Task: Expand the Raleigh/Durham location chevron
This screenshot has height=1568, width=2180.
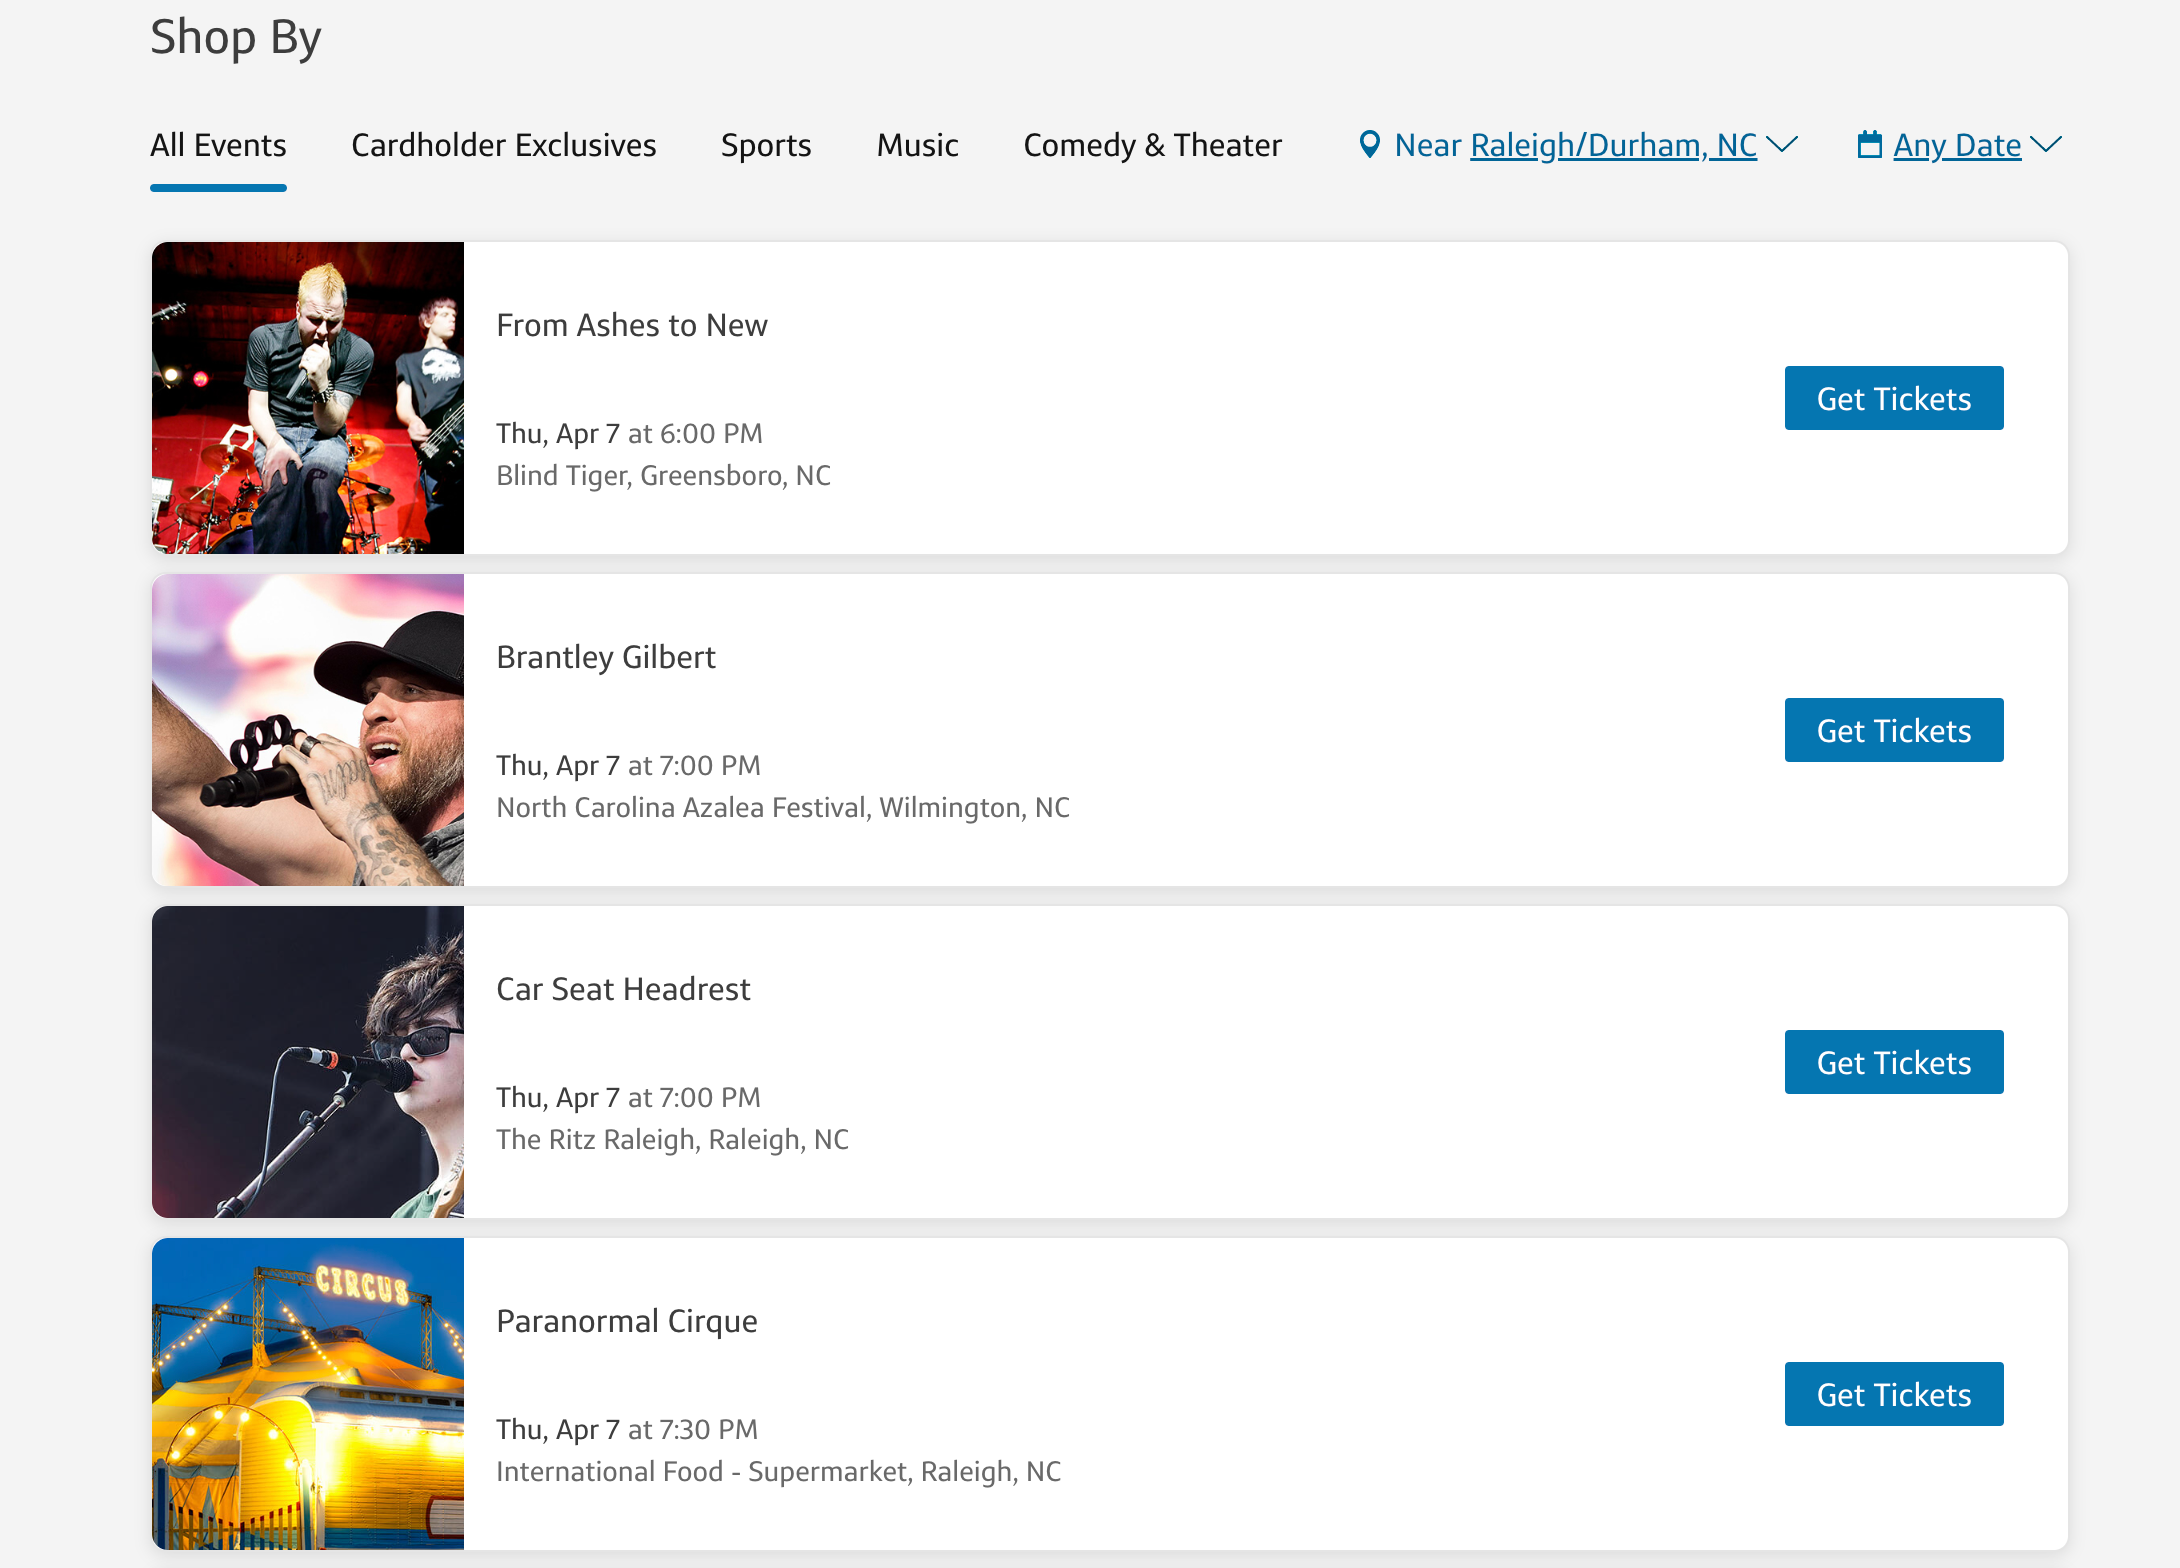Action: click(x=1783, y=145)
